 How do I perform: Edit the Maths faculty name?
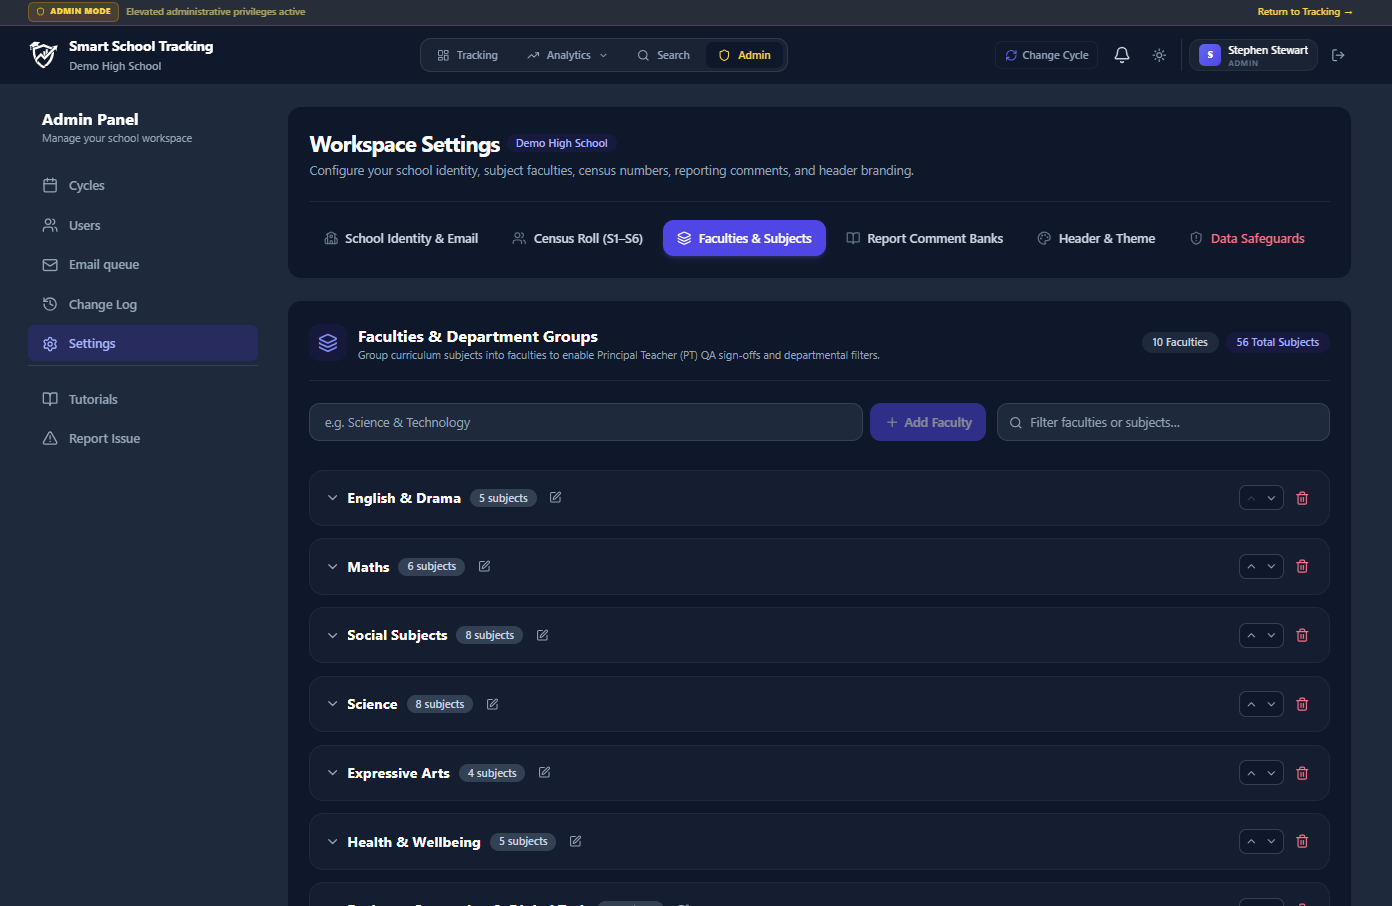pos(485,567)
